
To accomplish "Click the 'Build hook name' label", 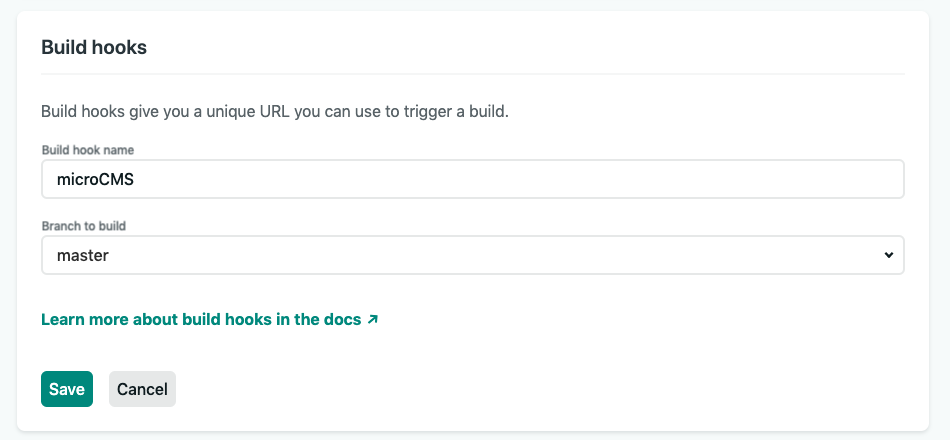I will (88, 150).
